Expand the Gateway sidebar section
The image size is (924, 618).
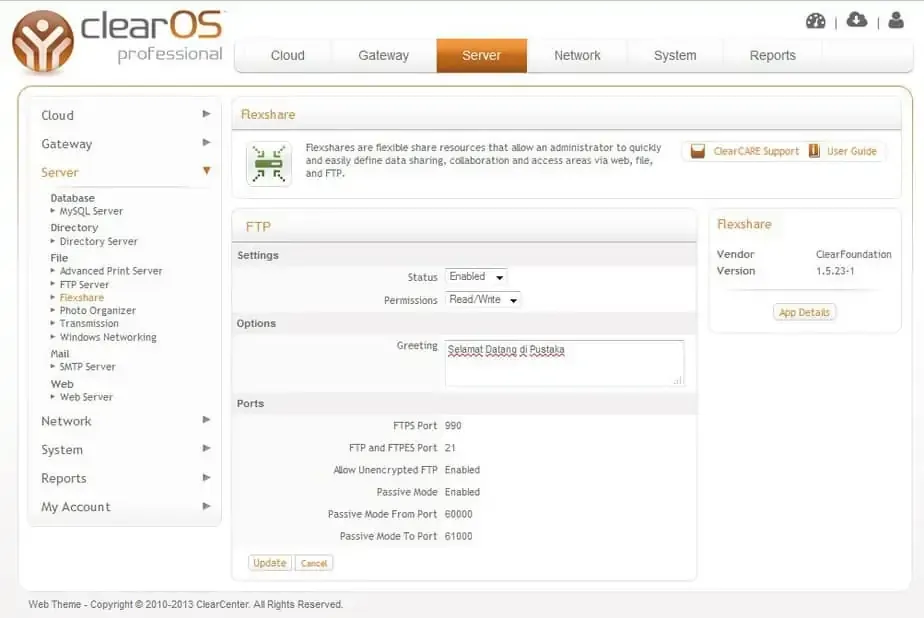[206, 143]
